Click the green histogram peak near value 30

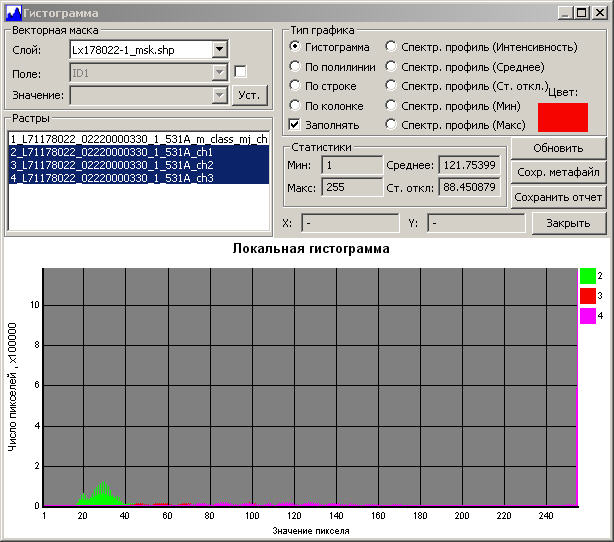point(103,493)
